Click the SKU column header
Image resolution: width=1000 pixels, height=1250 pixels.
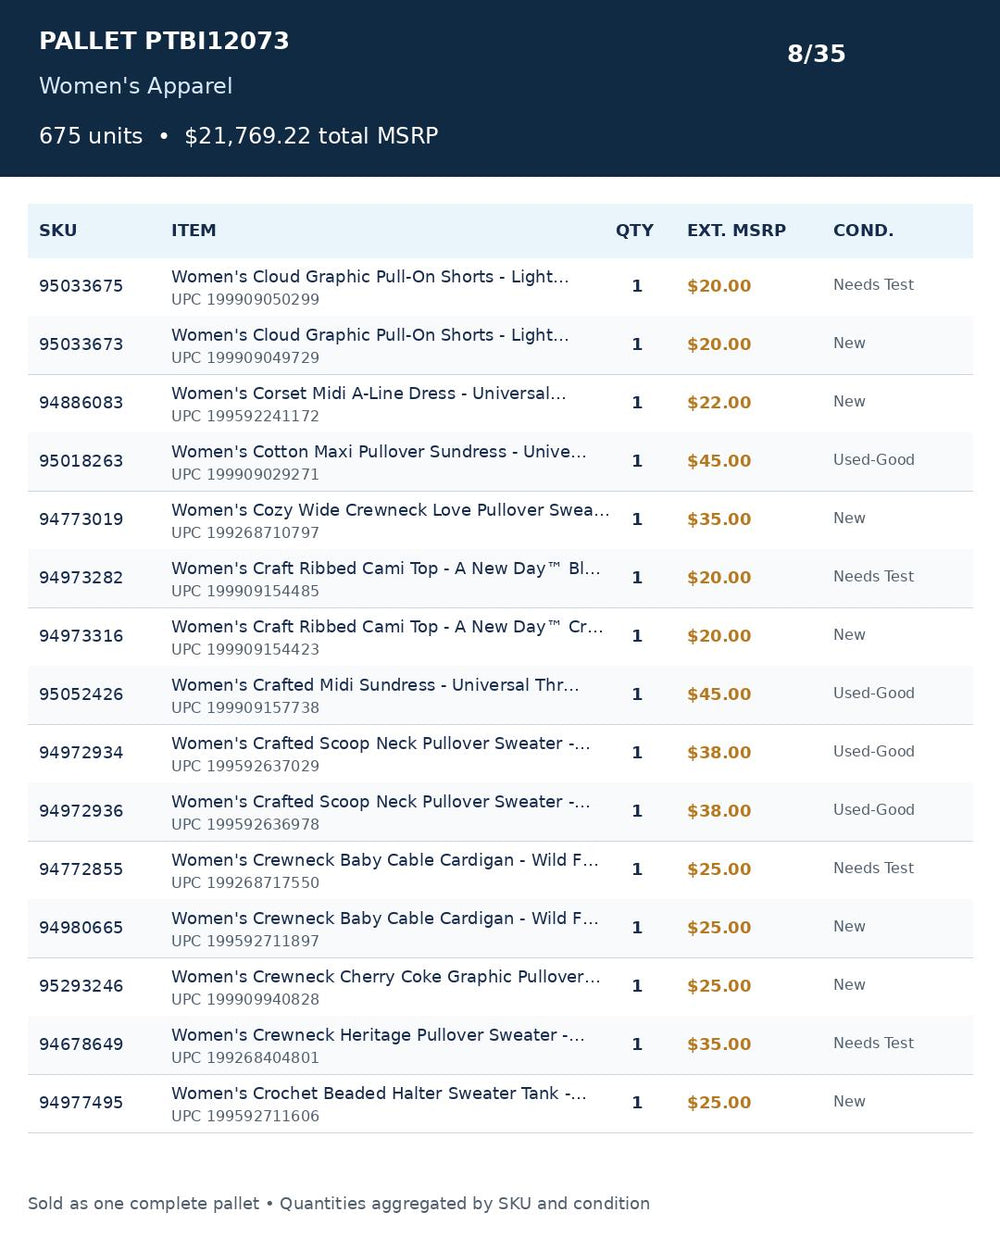pos(58,230)
